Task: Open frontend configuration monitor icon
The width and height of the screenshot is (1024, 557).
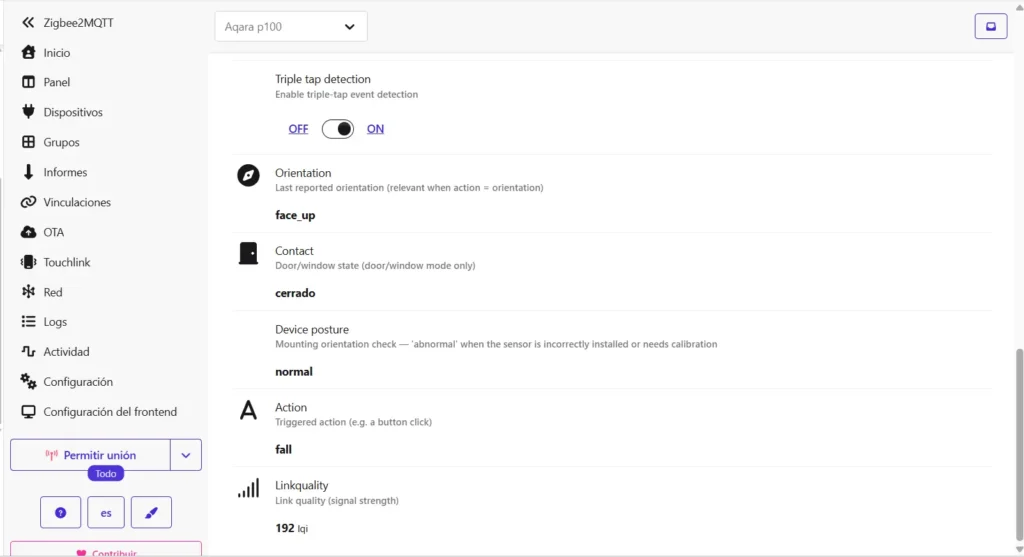Action: (28, 411)
